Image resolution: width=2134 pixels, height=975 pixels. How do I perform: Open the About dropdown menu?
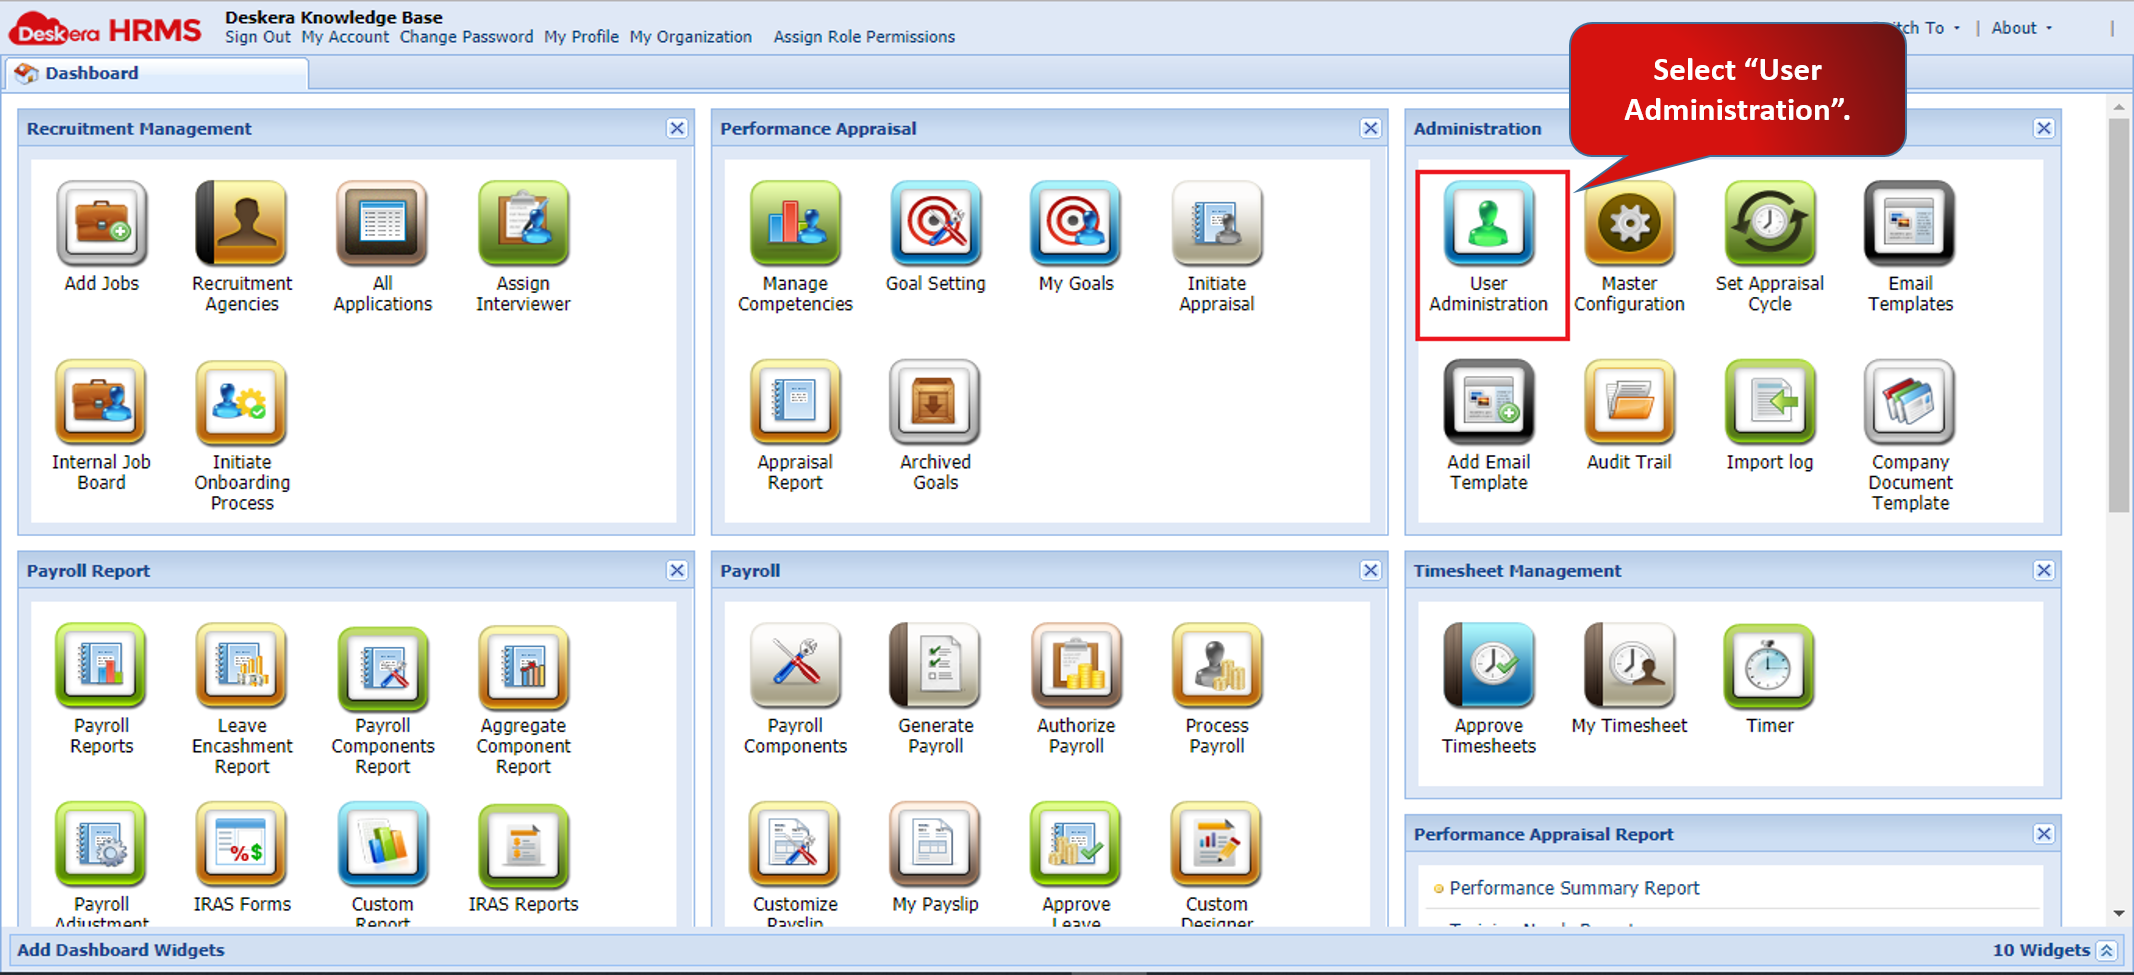[2021, 28]
